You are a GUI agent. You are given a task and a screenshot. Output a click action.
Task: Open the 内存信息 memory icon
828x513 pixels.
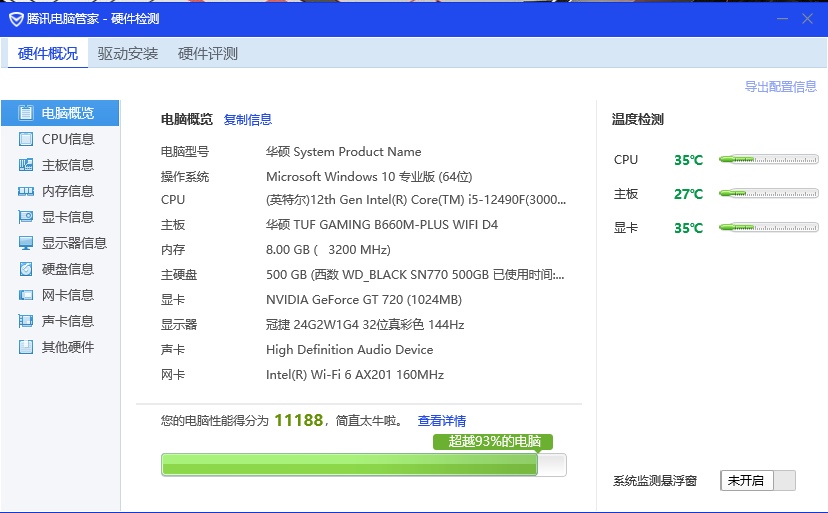coord(25,191)
